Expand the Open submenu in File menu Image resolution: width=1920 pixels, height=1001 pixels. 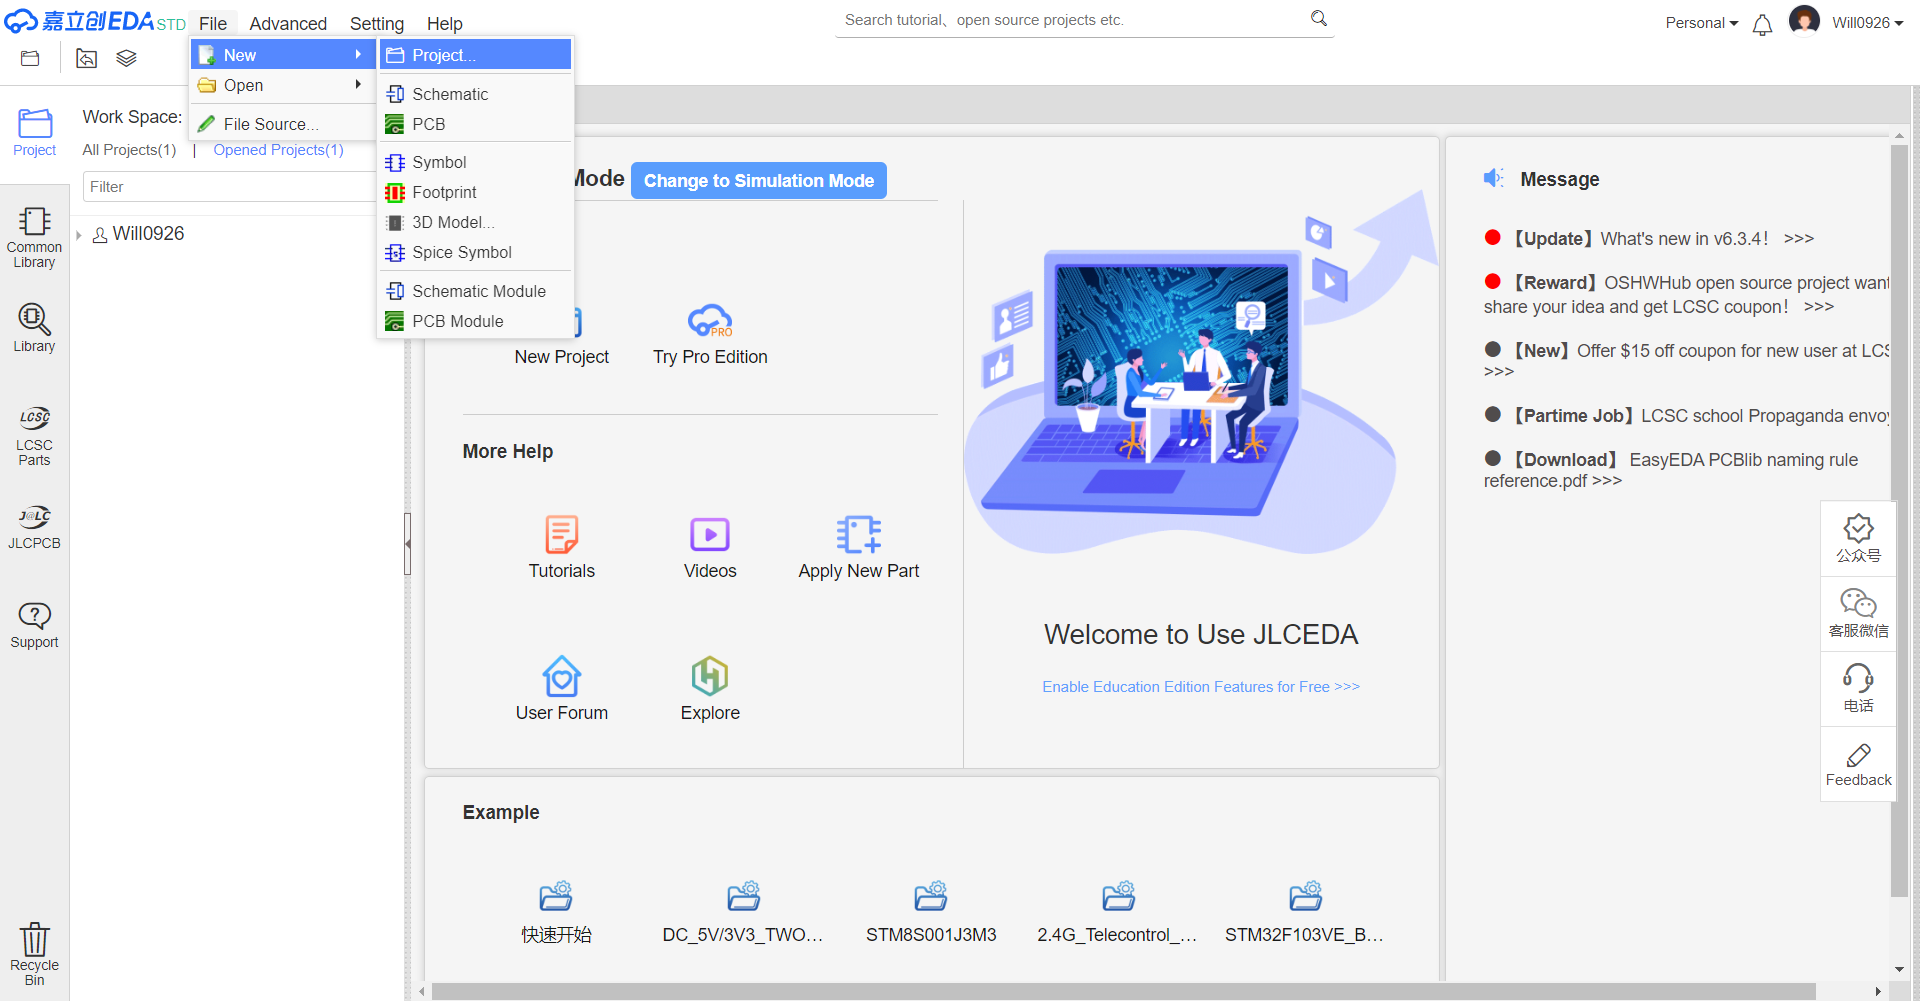[x=280, y=86]
